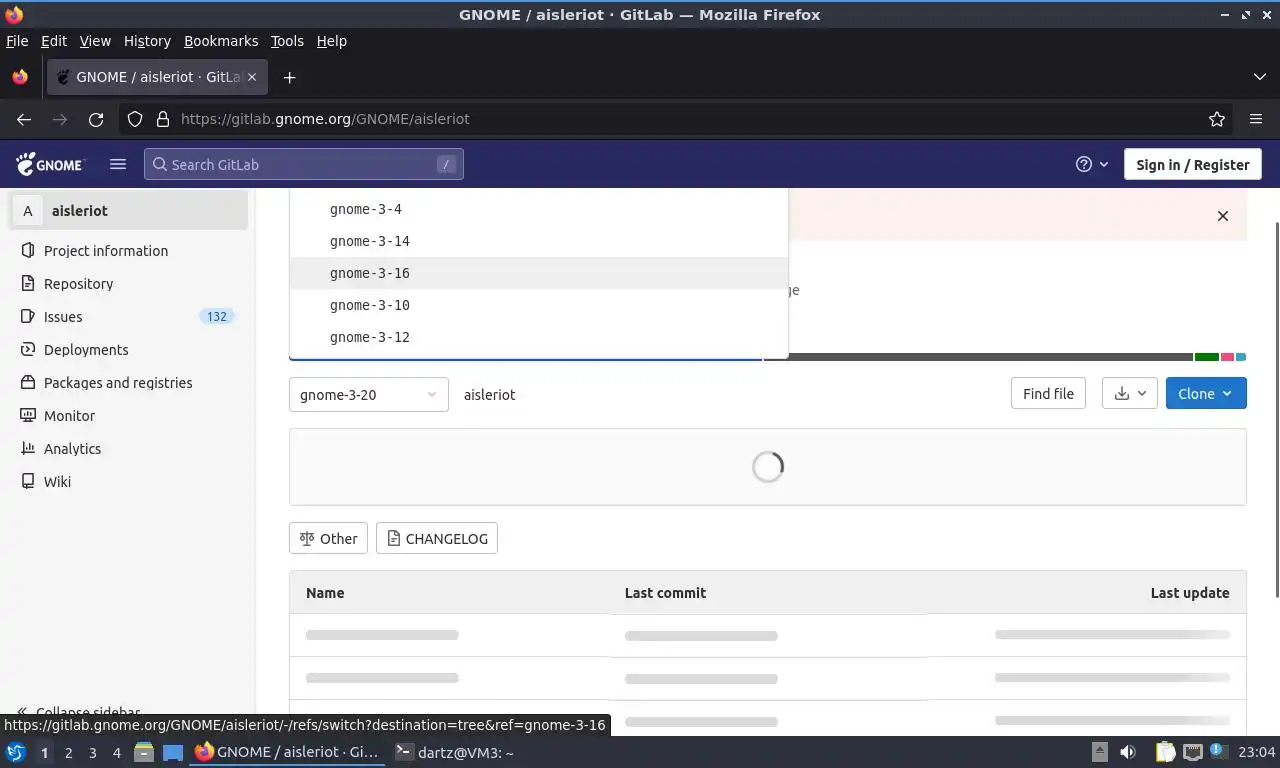The width and height of the screenshot is (1280, 768).
Task: Expand the Clone dropdown button
Action: (1206, 394)
